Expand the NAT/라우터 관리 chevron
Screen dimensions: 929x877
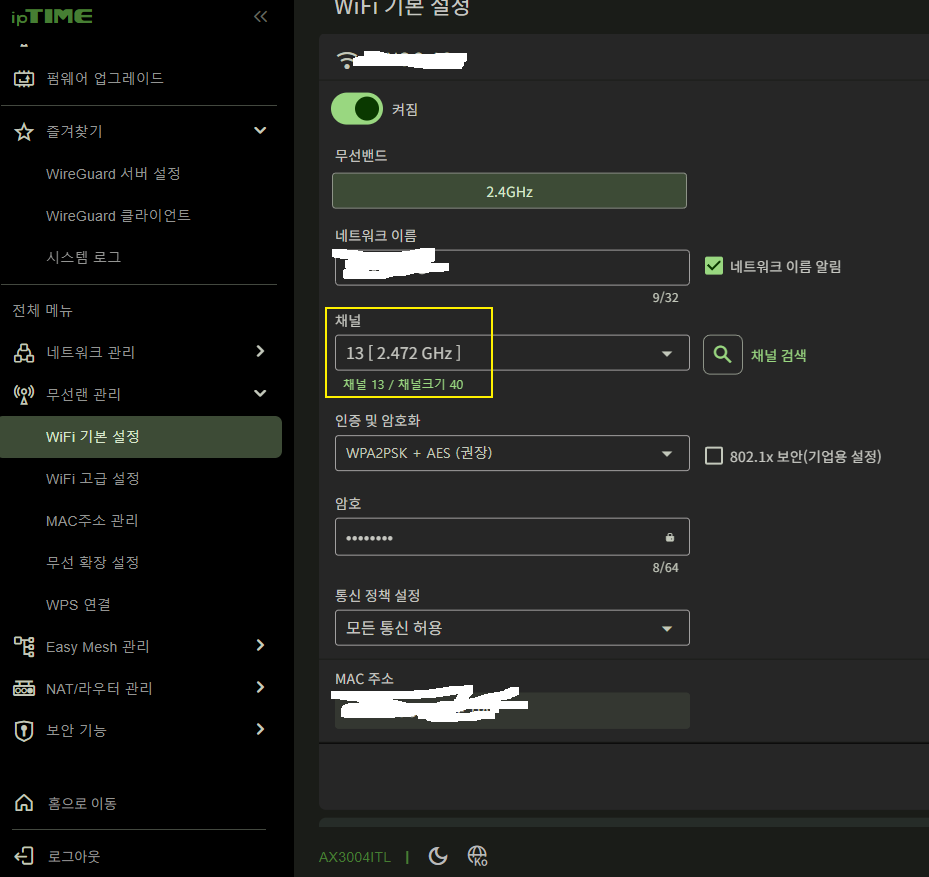tap(260, 687)
